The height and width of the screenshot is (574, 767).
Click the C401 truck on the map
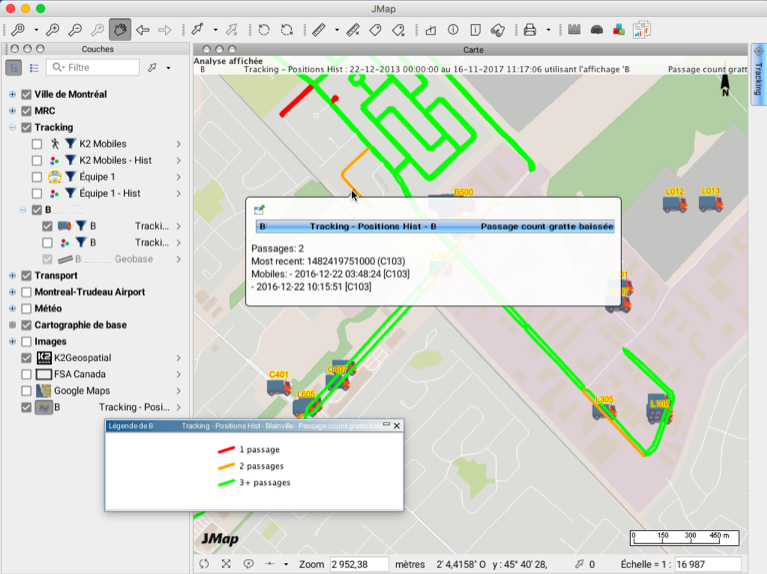[279, 387]
